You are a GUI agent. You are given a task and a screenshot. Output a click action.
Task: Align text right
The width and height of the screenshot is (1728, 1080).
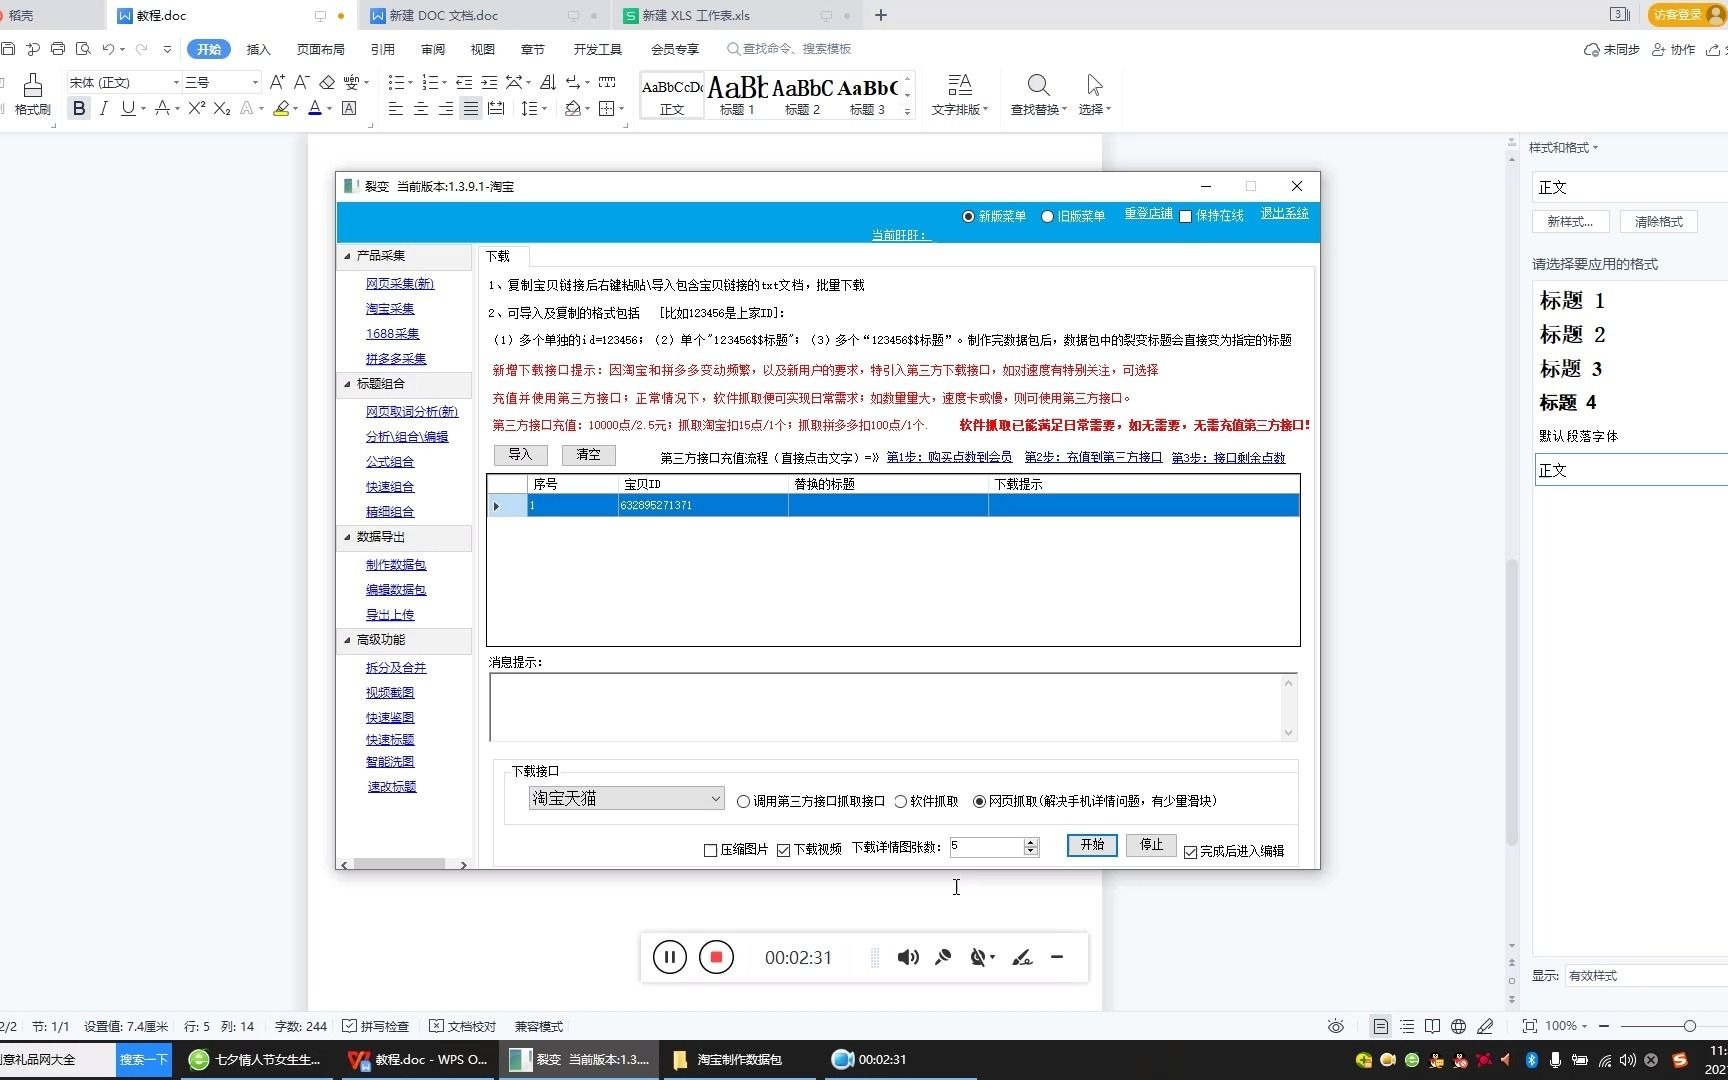pos(446,108)
